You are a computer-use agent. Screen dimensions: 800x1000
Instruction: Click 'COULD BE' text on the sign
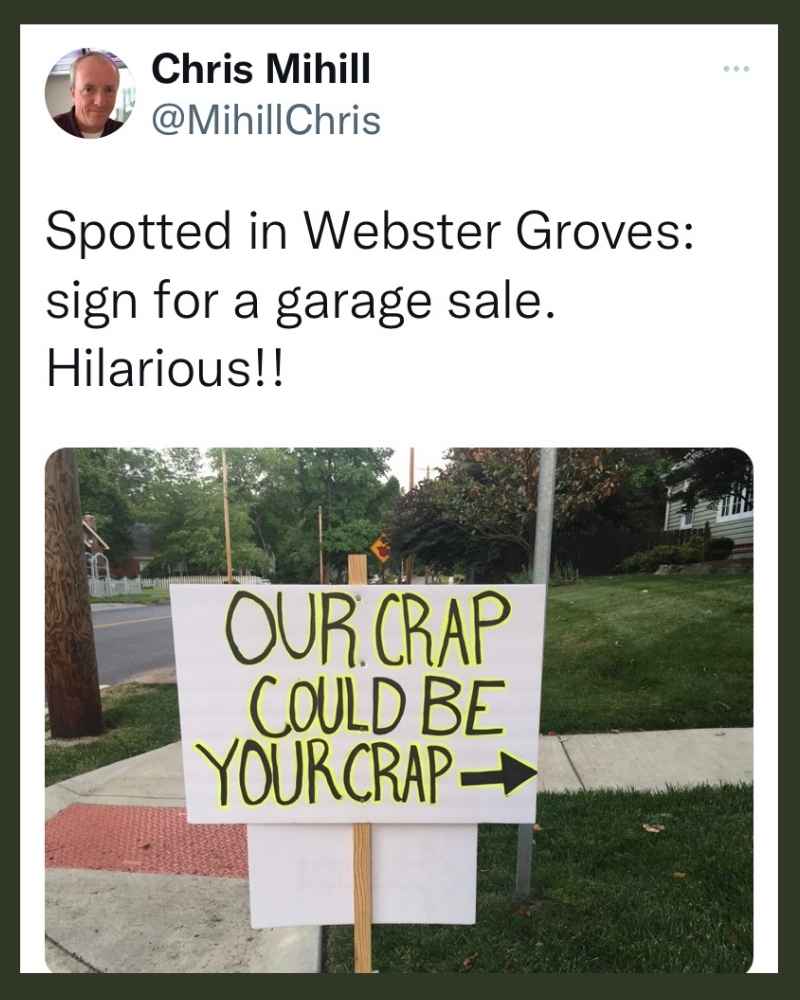[376, 707]
